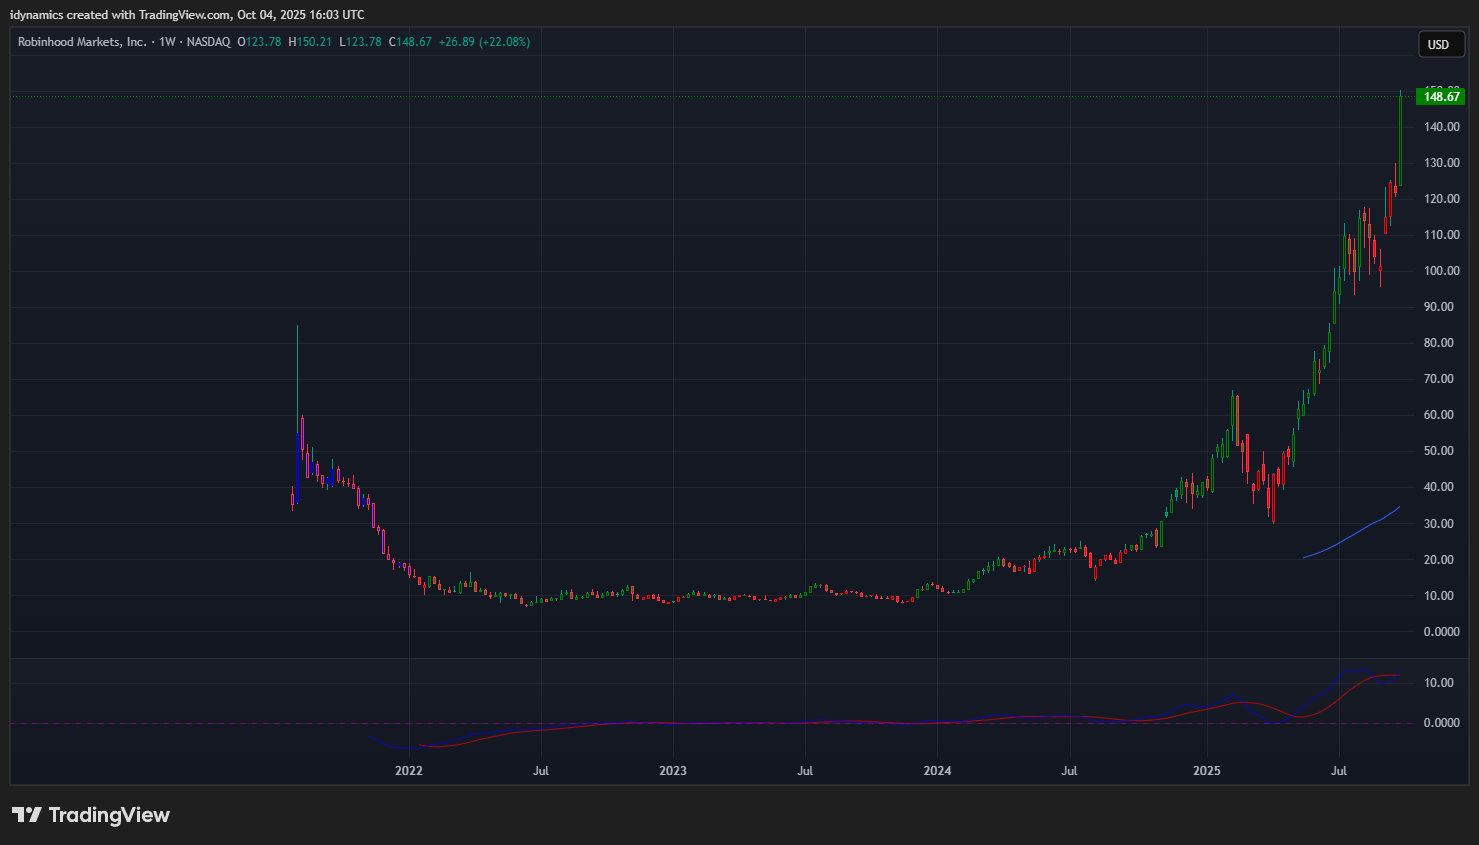The width and height of the screenshot is (1479, 845).
Task: Select the 2024 time axis marker
Action: [x=937, y=770]
